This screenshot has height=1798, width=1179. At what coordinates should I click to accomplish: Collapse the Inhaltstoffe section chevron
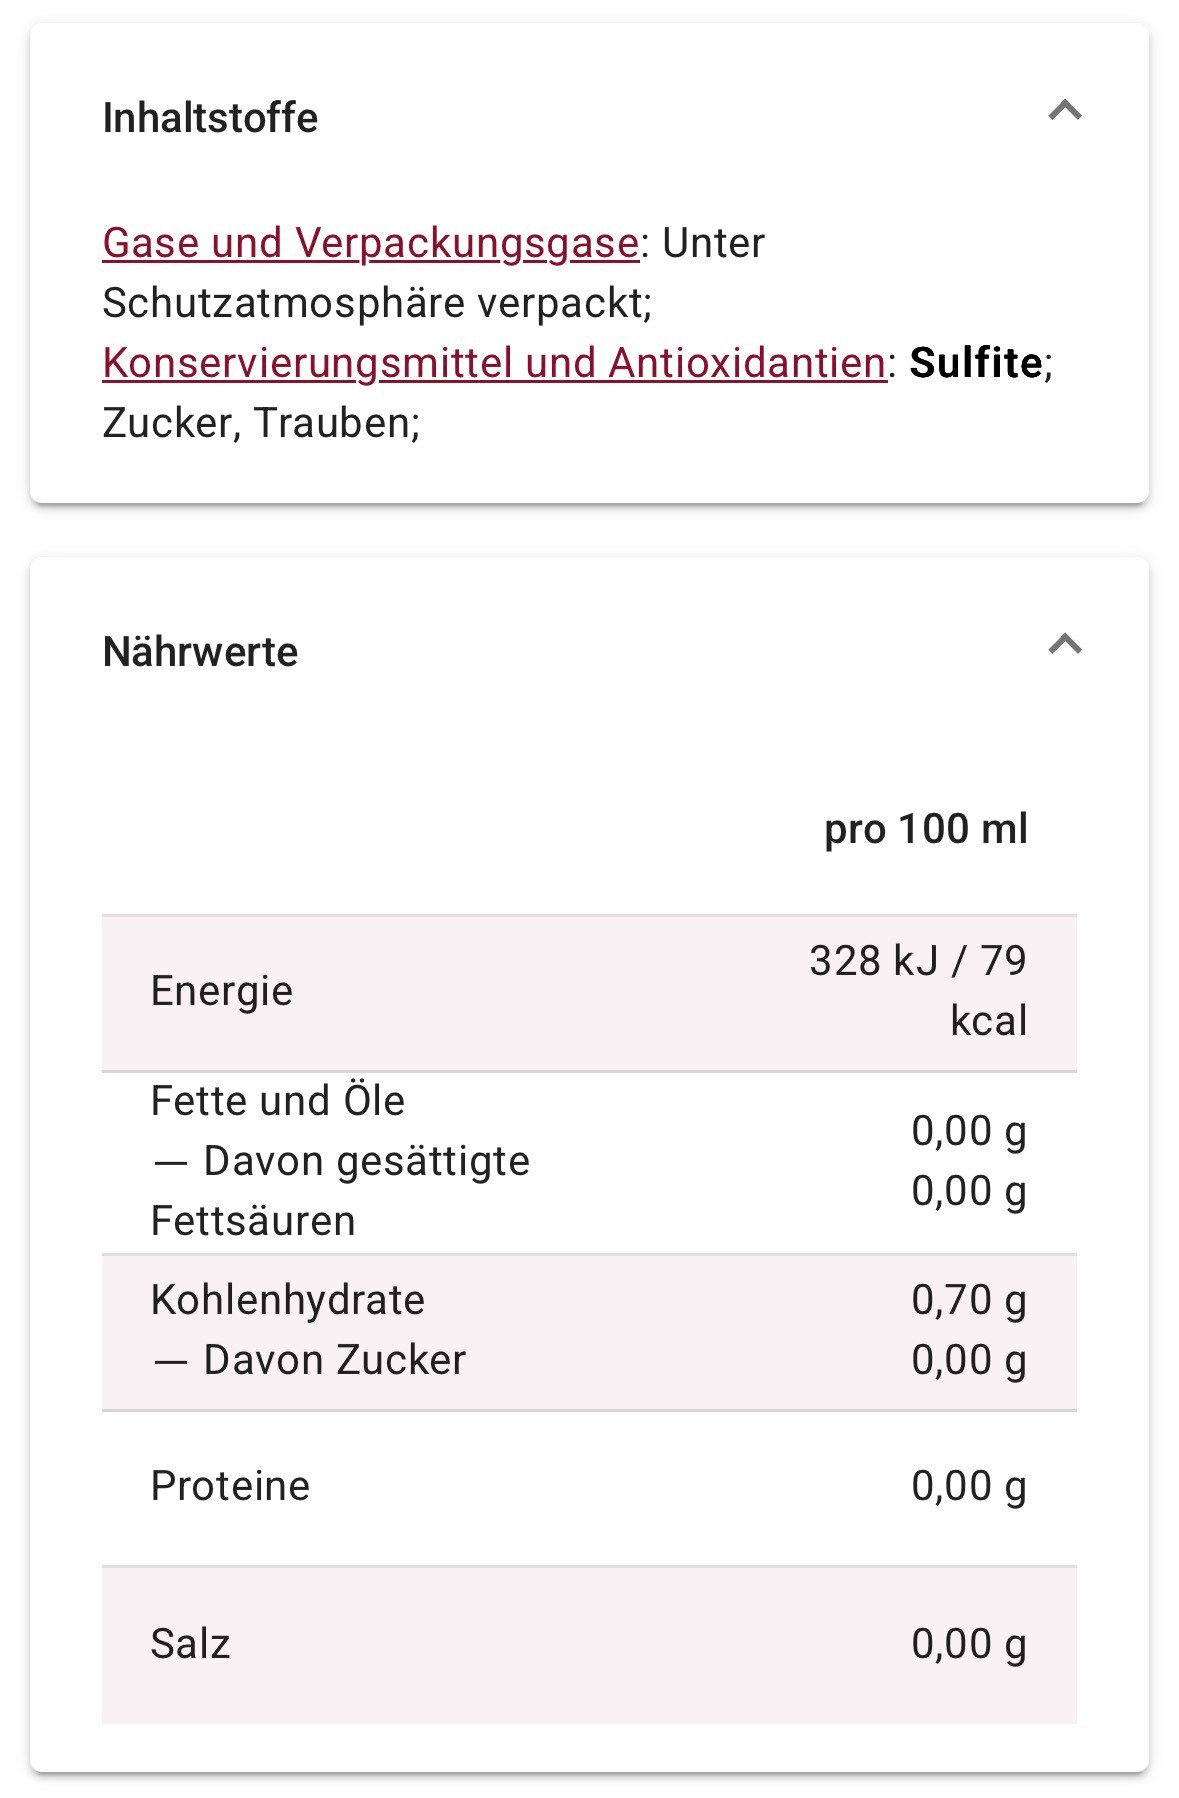click(x=1065, y=111)
